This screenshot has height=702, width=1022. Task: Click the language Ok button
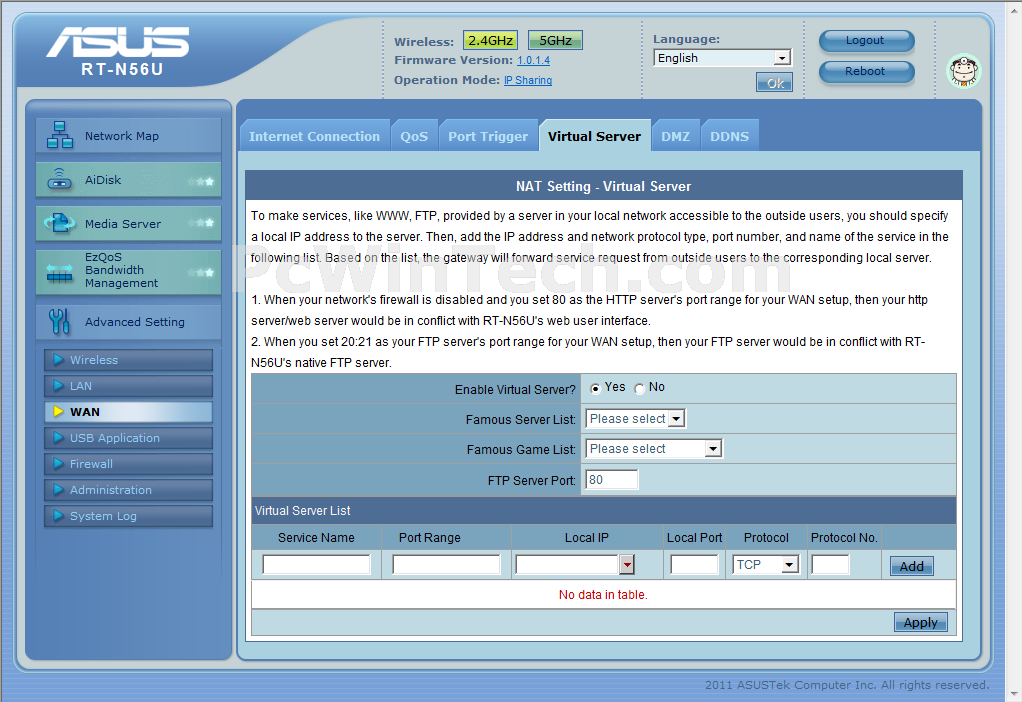tap(774, 83)
